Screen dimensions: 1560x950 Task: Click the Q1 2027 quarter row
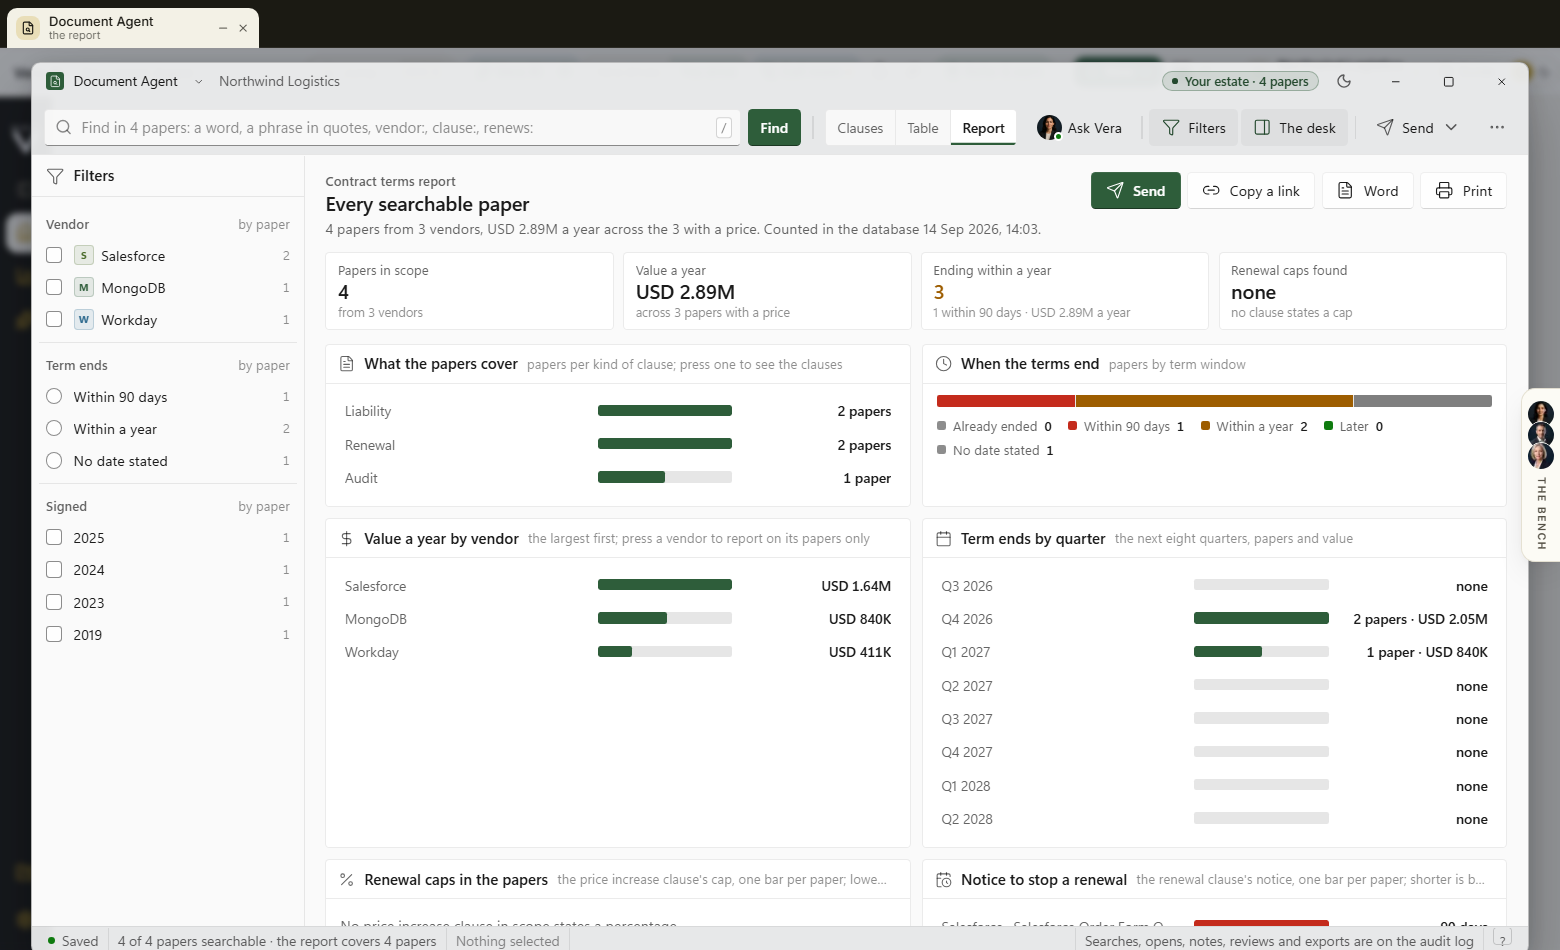coord(1214,652)
